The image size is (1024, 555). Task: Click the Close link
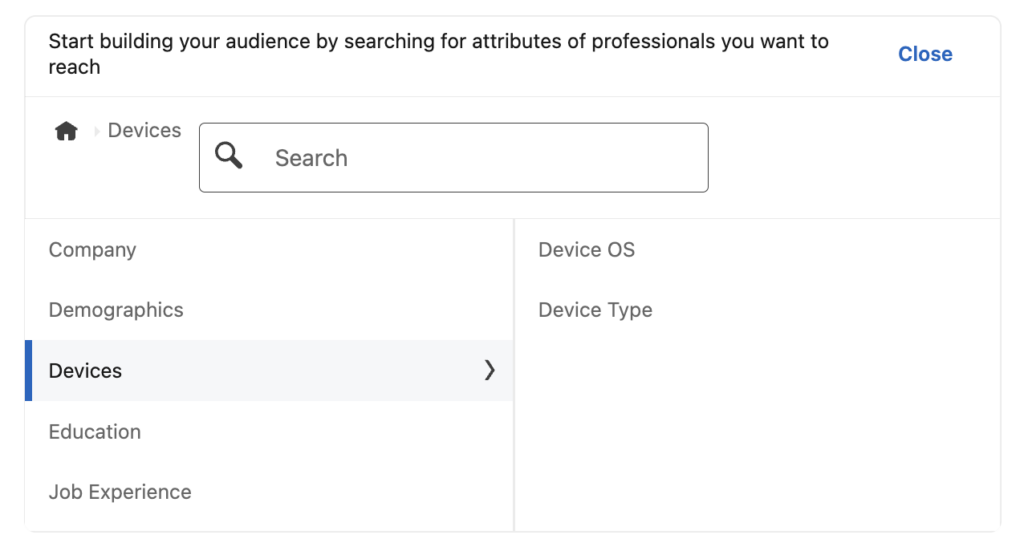925,54
